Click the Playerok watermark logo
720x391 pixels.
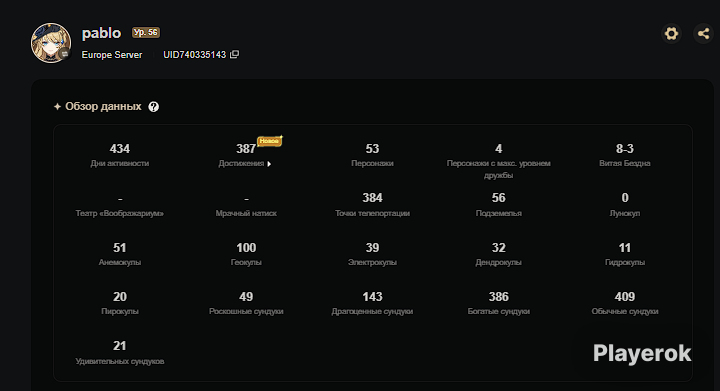pos(642,353)
